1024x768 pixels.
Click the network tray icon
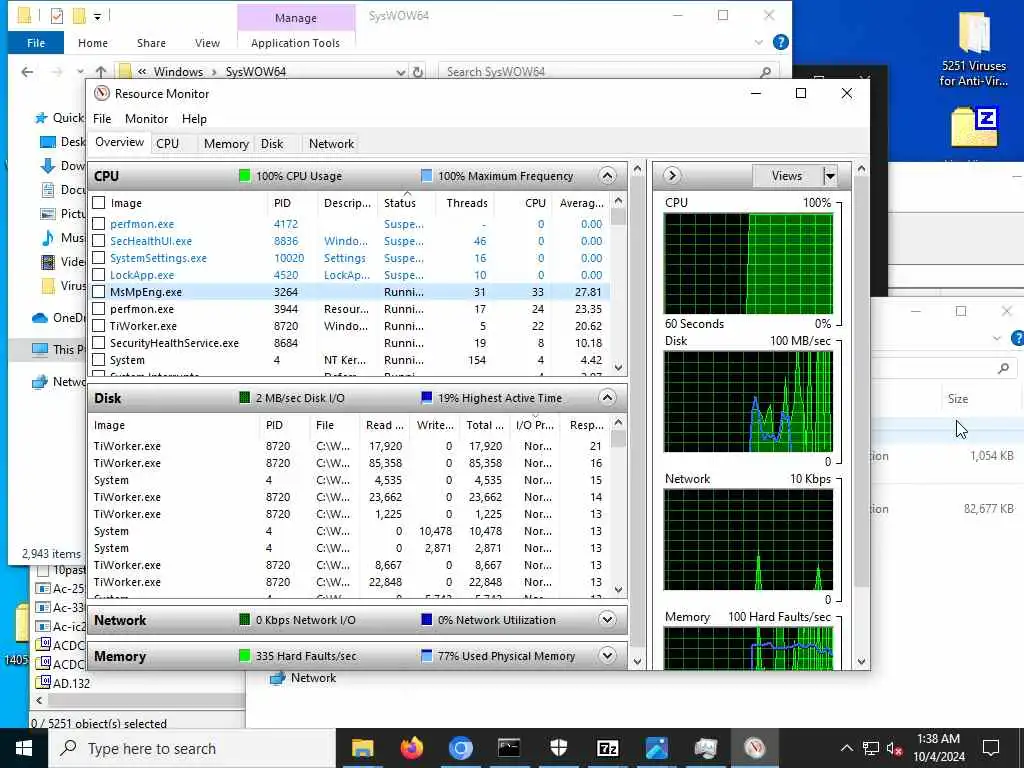point(871,748)
